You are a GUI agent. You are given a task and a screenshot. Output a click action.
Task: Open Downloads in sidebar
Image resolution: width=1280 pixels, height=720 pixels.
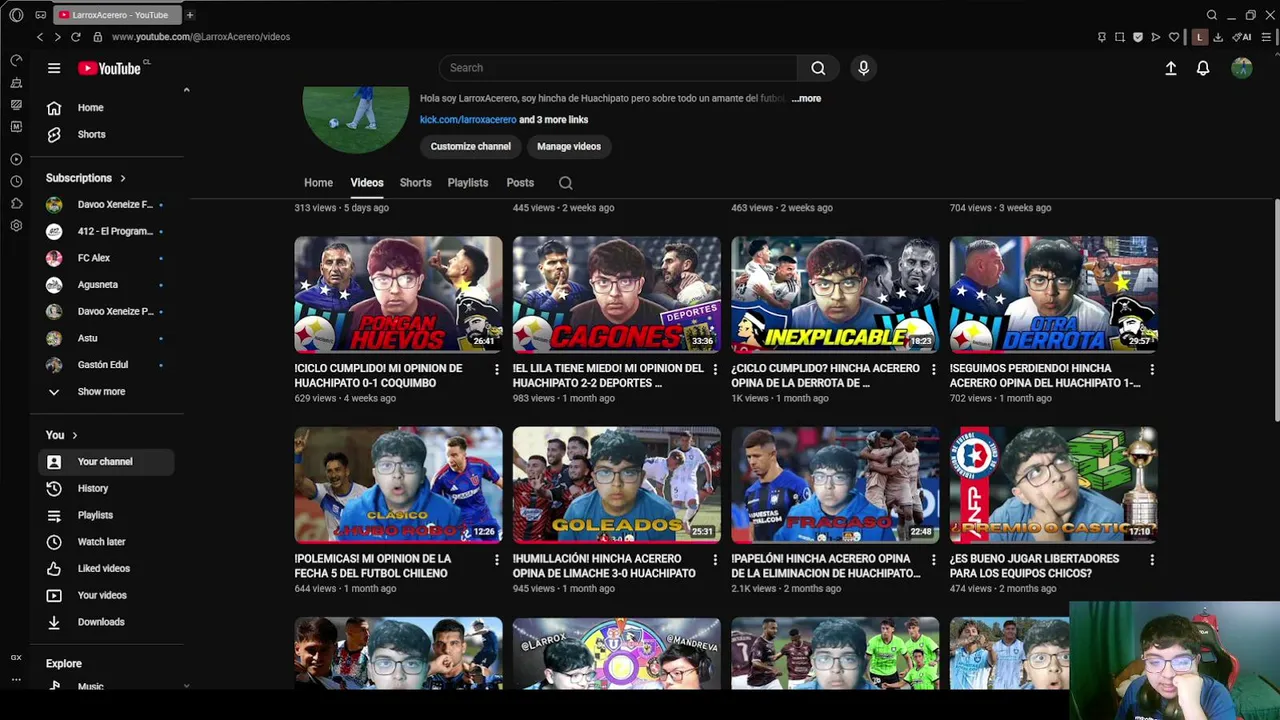pos(106,622)
